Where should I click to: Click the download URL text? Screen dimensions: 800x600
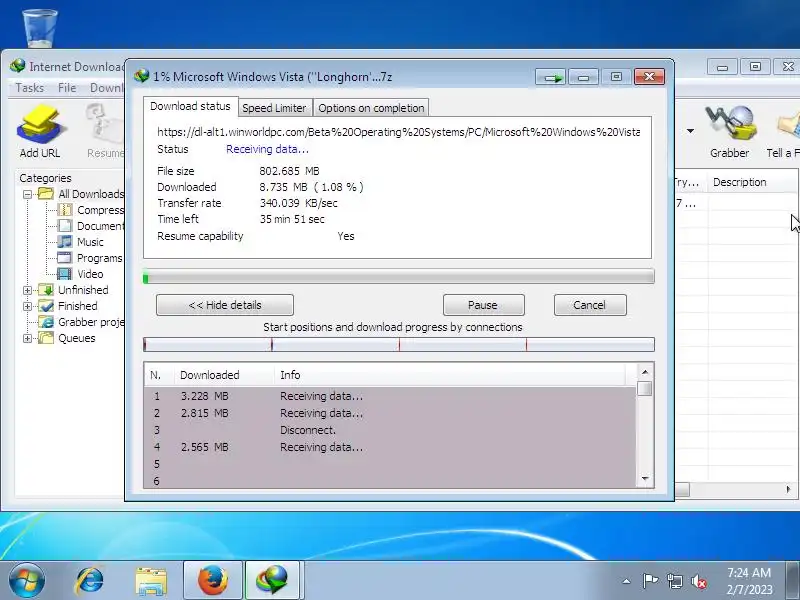point(398,132)
